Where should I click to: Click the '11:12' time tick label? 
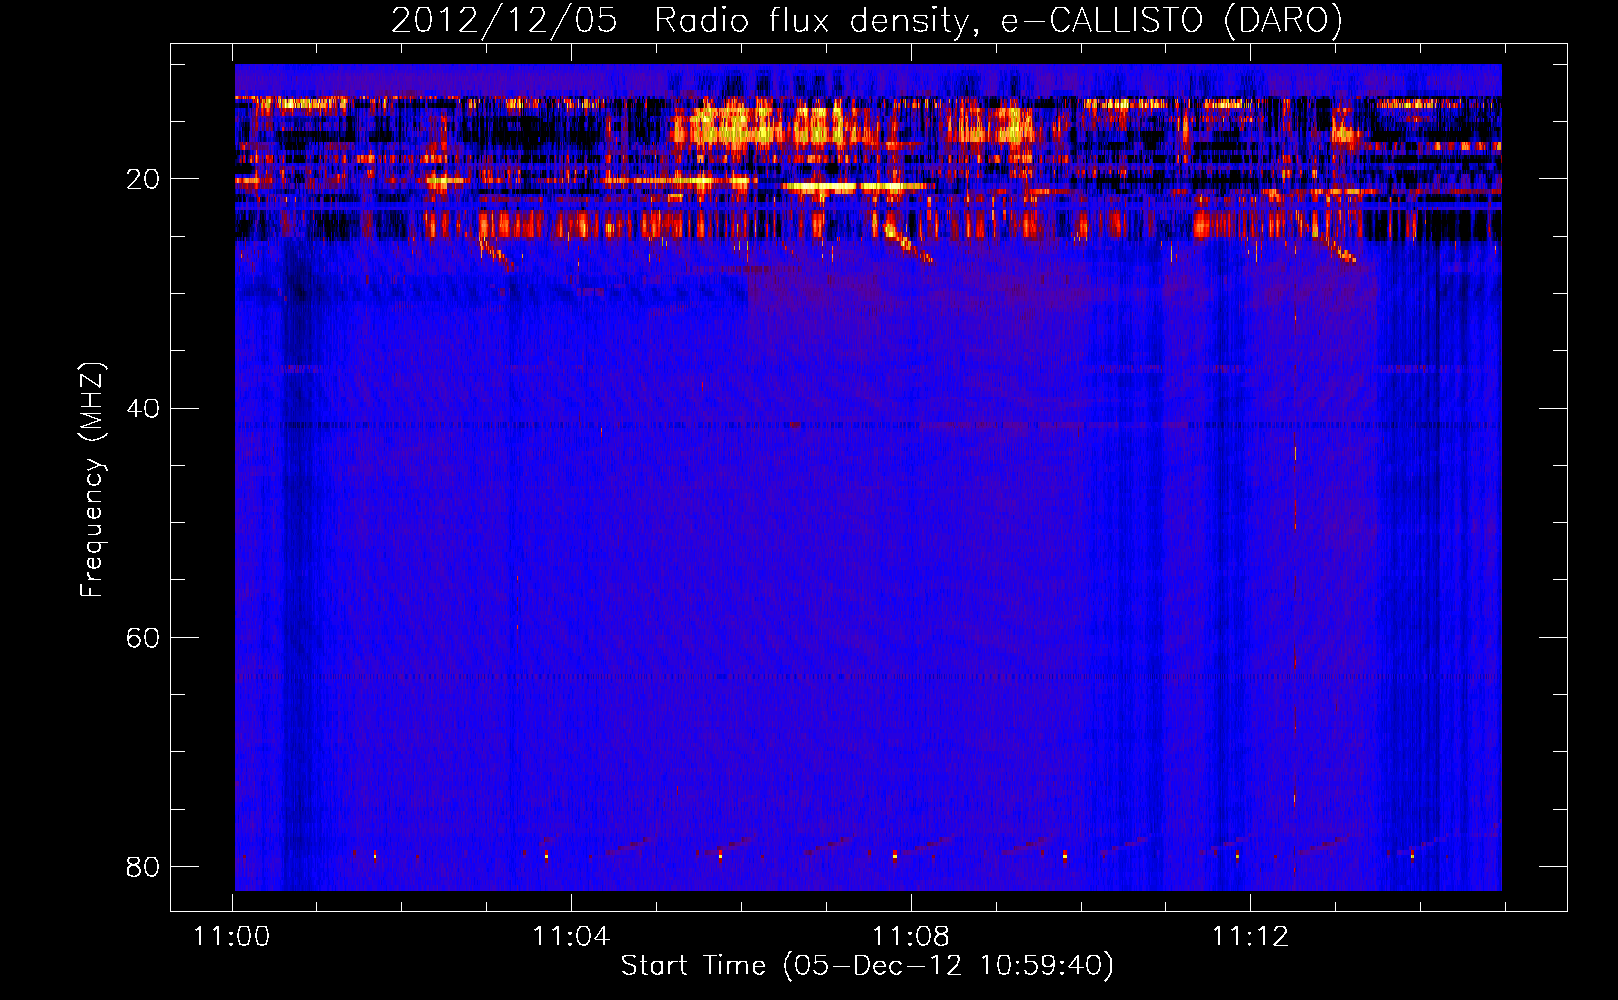pos(1251,937)
